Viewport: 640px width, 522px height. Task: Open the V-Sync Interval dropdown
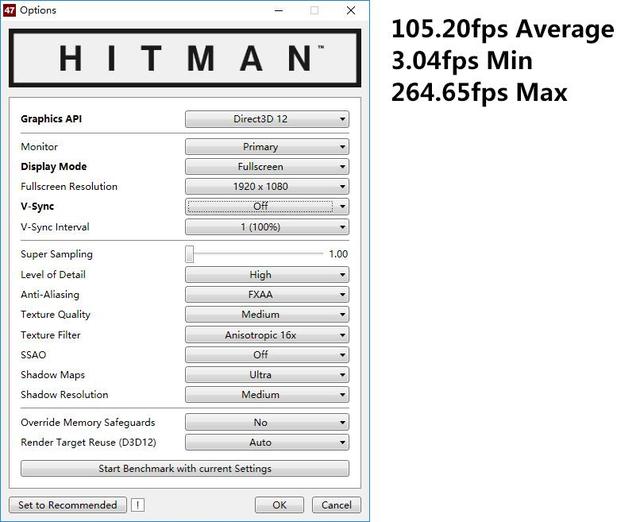click(x=267, y=227)
